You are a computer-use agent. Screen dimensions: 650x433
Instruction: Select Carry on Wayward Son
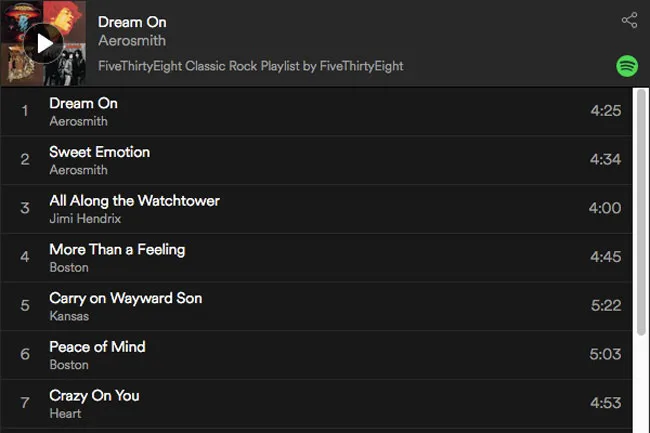tap(316, 306)
